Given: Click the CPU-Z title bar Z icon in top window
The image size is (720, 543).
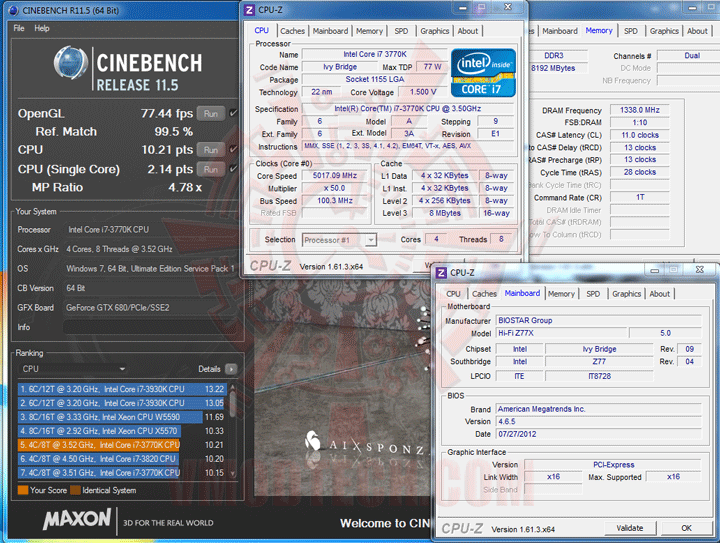Looking at the screenshot, I should point(249,10).
